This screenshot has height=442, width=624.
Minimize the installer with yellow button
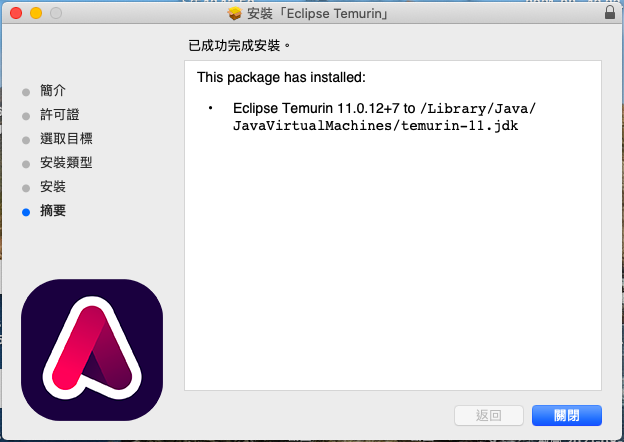coord(36,13)
